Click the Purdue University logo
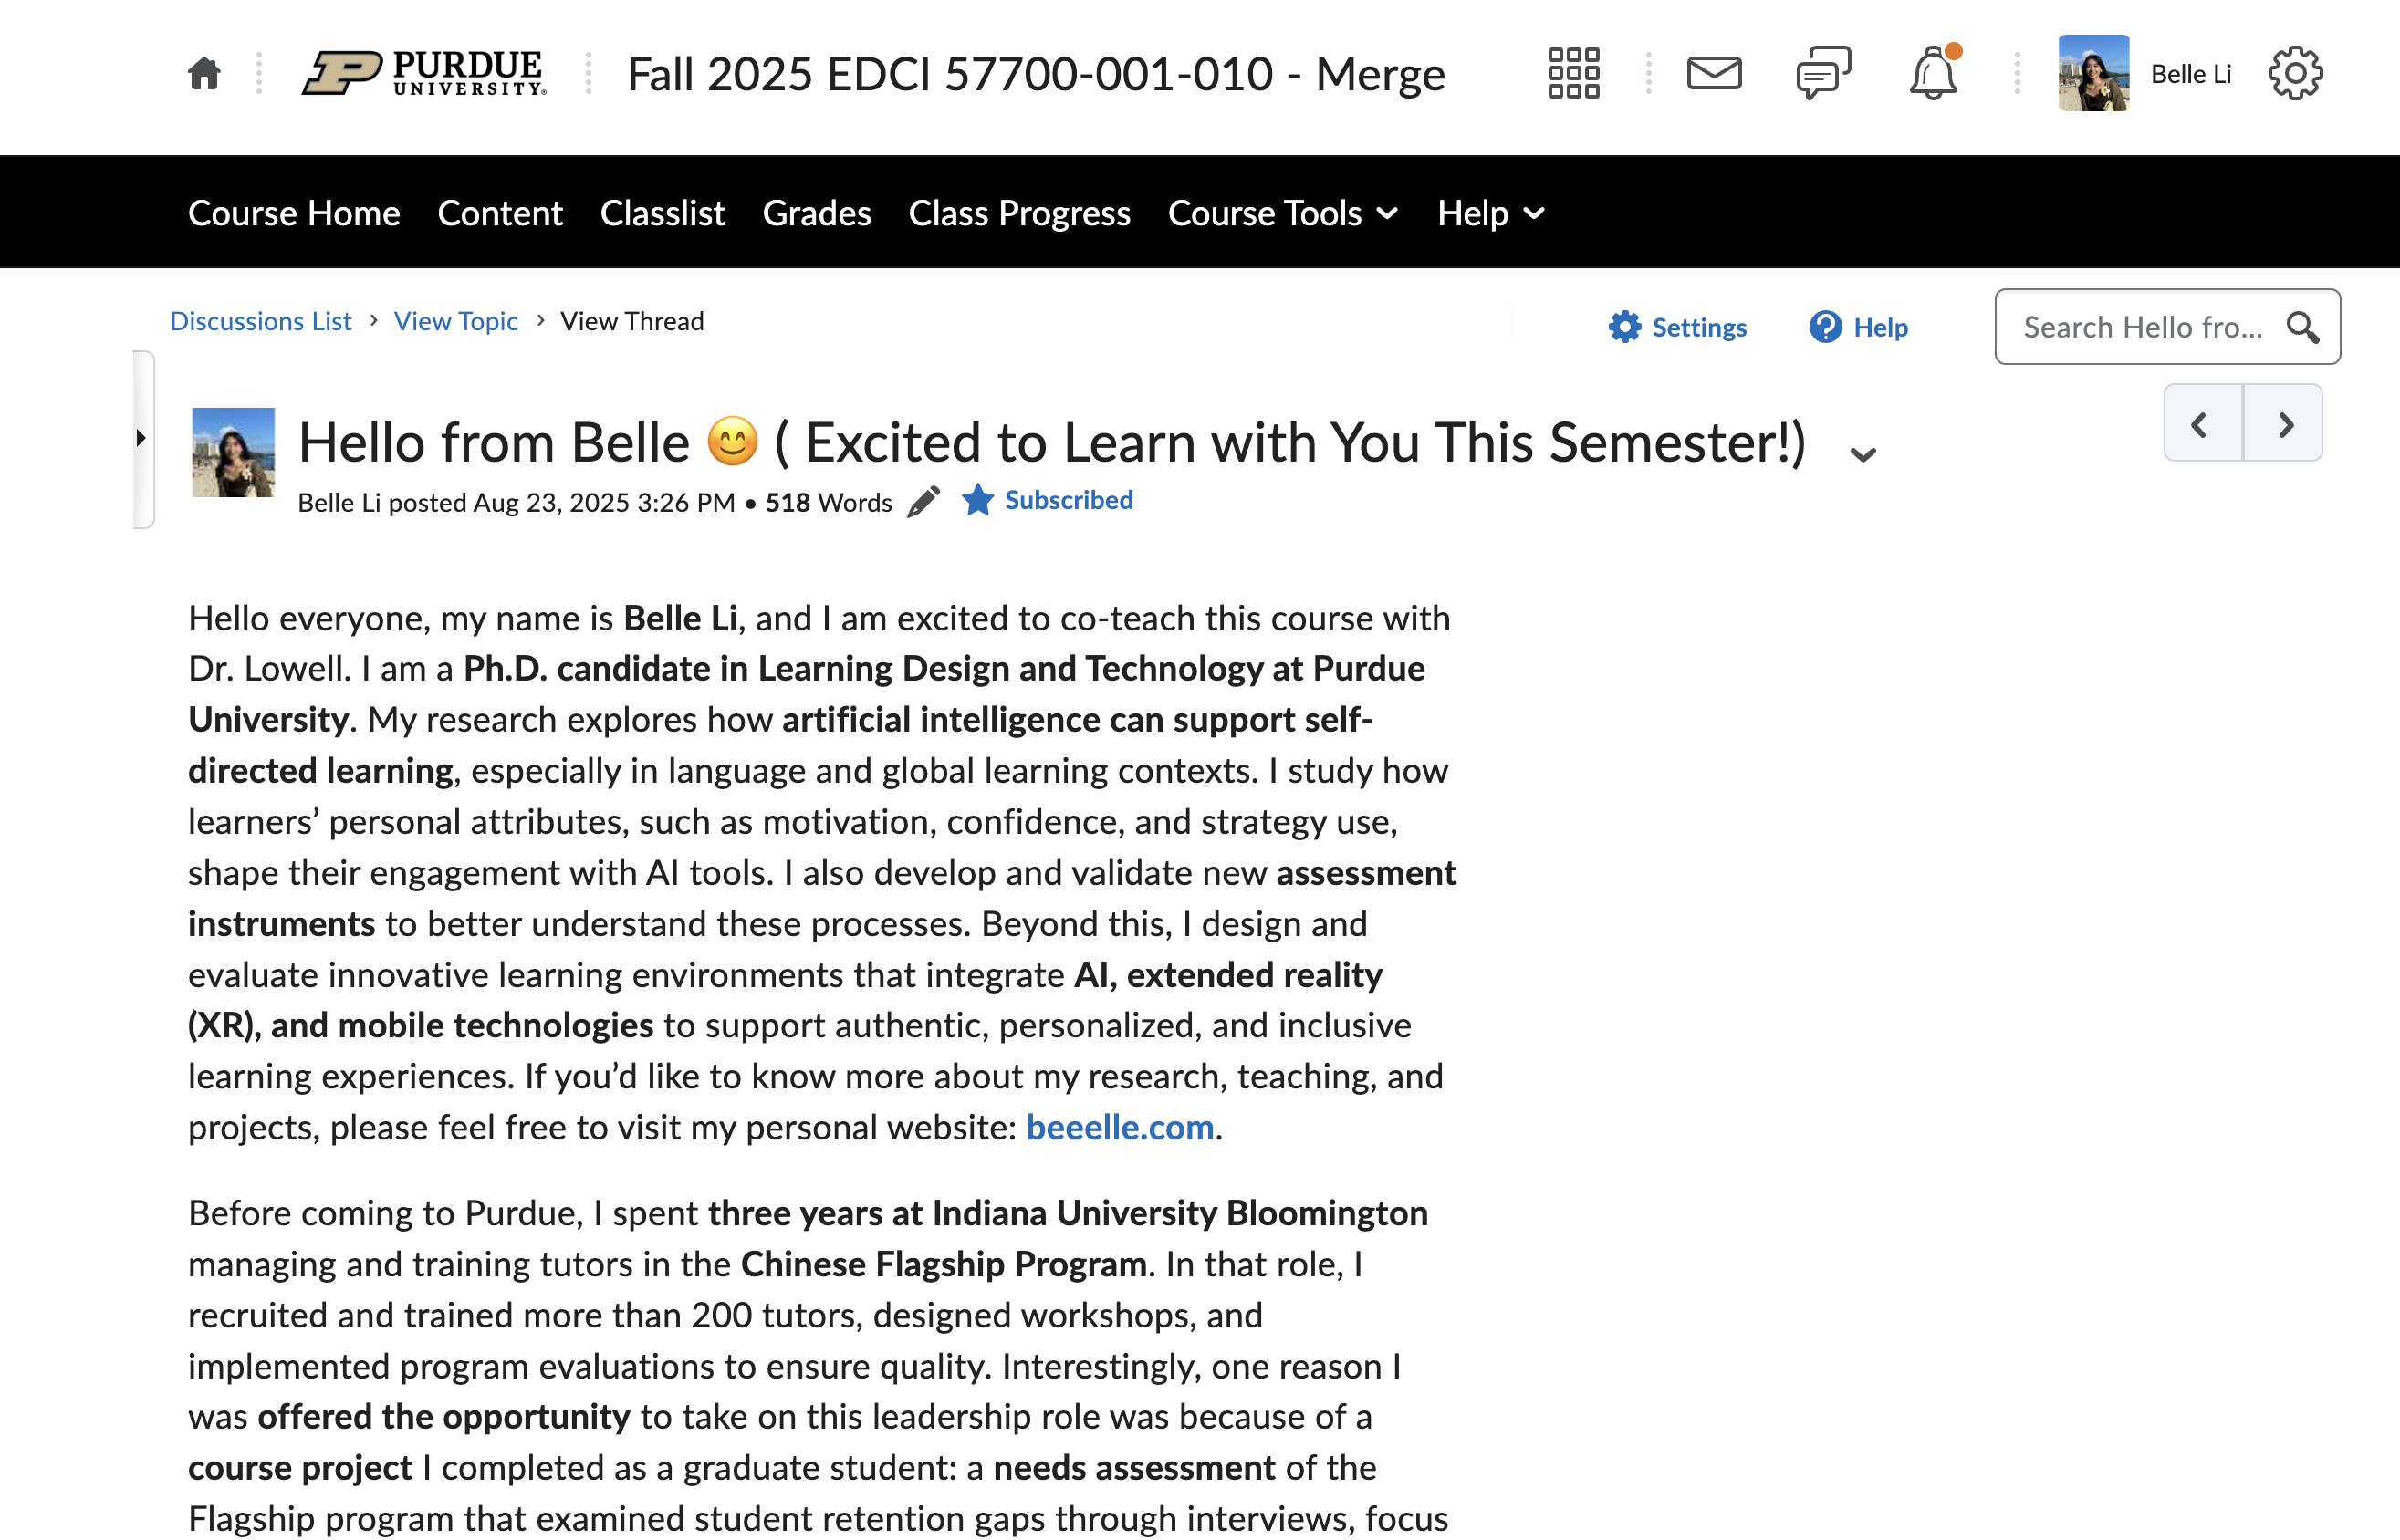Screen dimensions: 2400x1540 pos(424,72)
